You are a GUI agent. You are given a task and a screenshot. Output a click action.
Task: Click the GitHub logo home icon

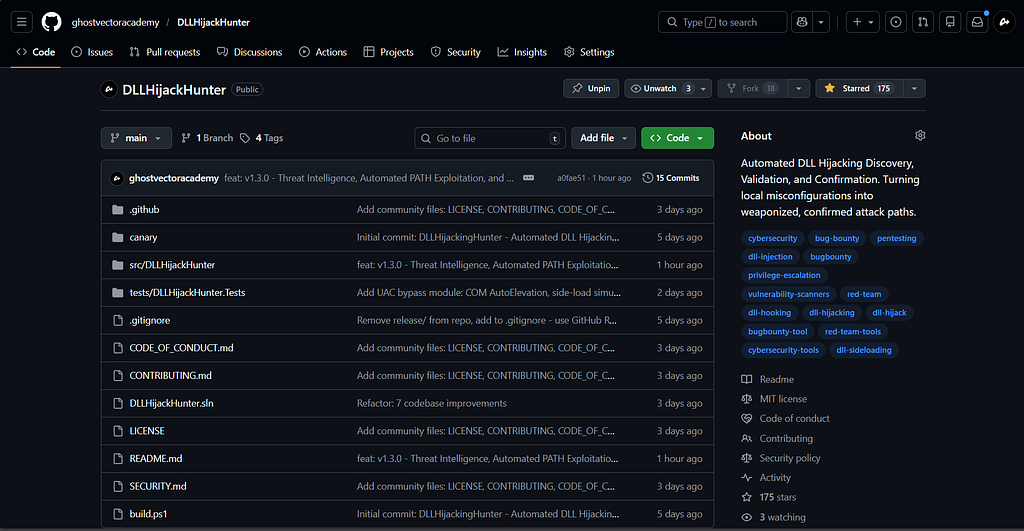click(x=52, y=22)
